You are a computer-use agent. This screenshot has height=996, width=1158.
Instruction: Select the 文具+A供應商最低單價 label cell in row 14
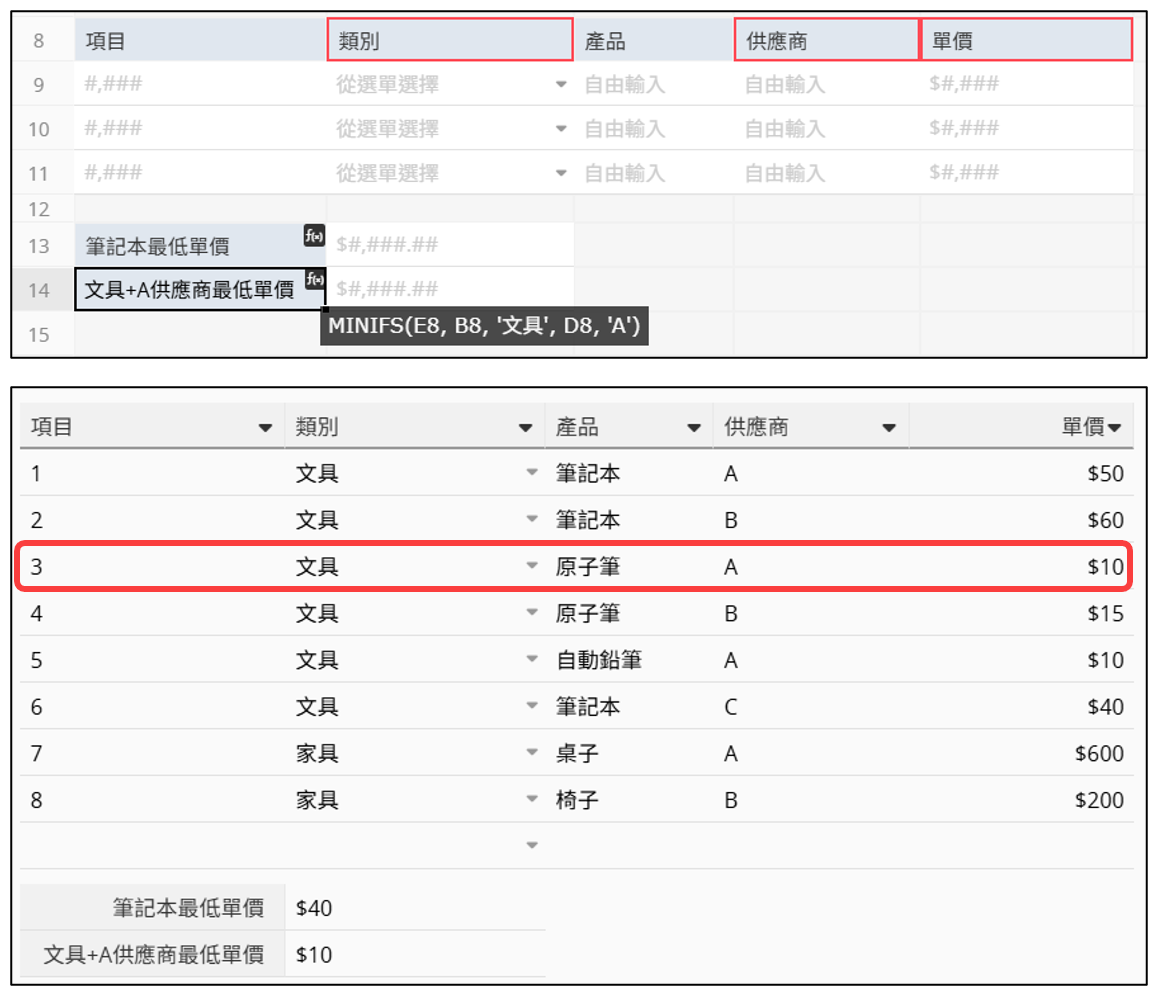(x=189, y=290)
